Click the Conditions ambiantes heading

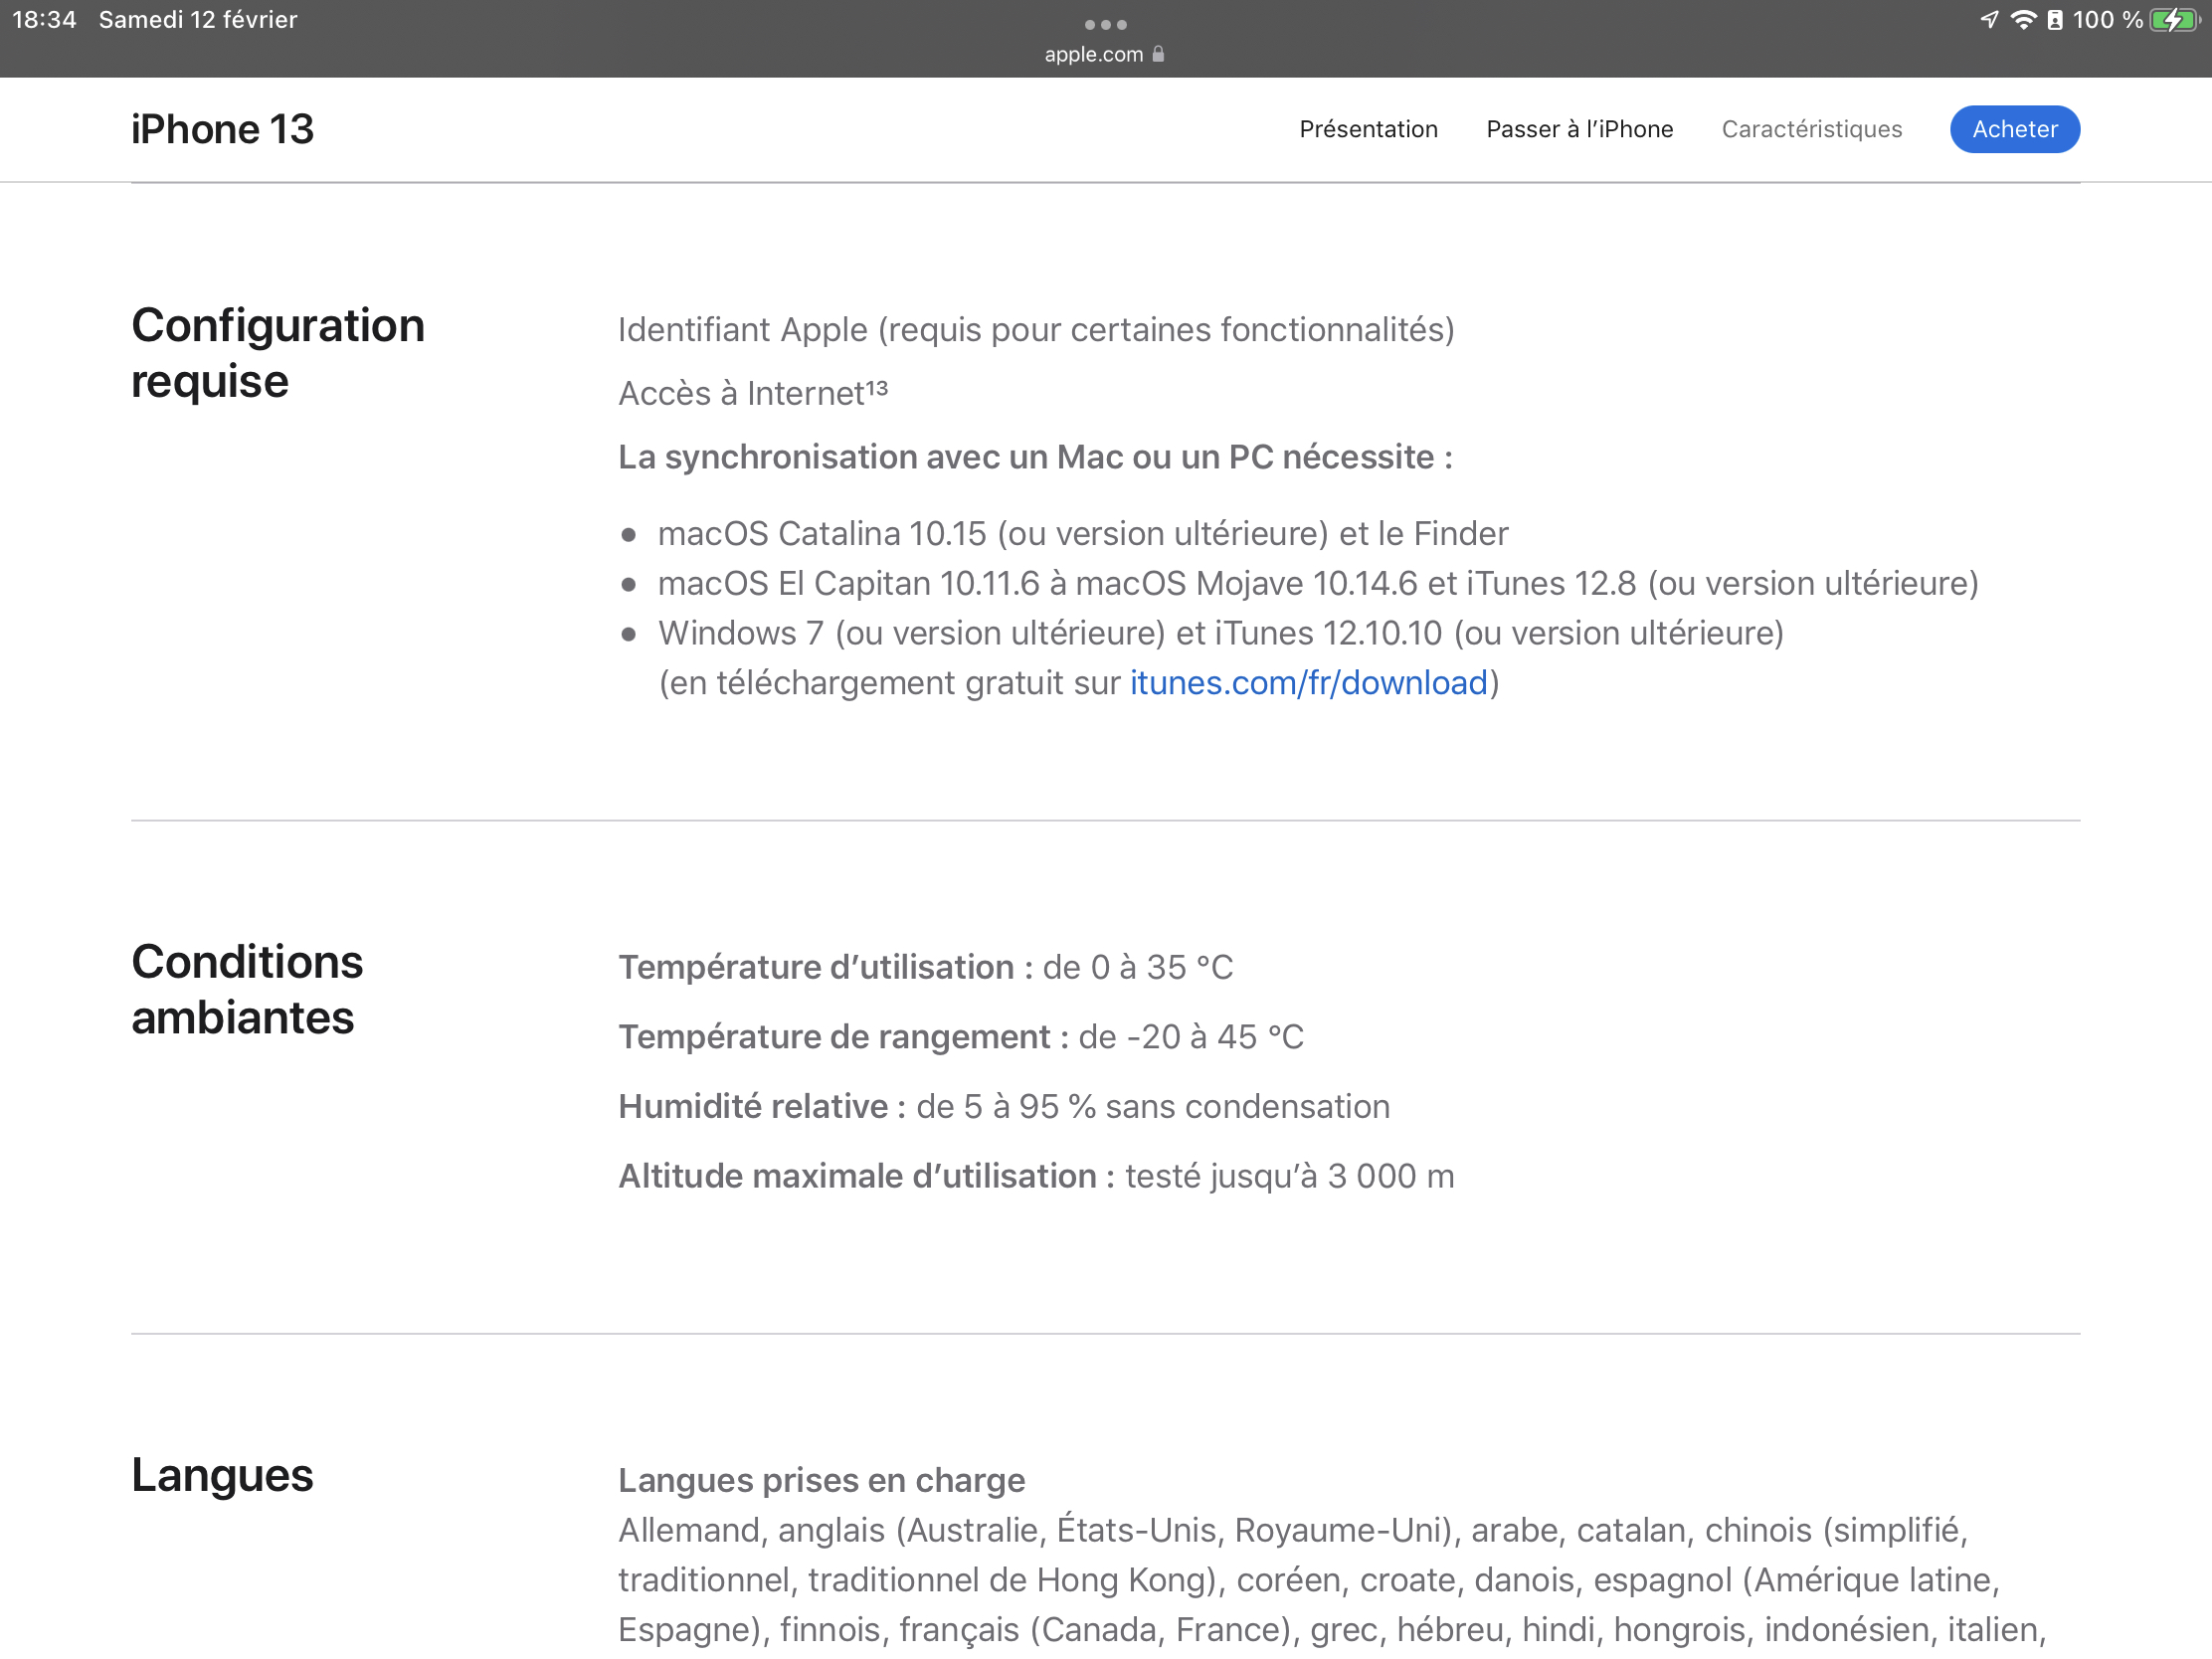[247, 989]
